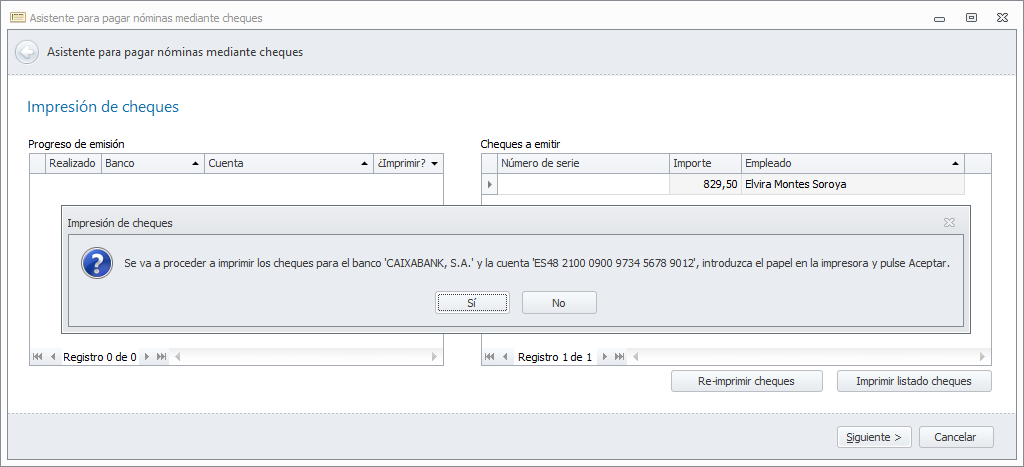Go to next record in Progreso de emisión
The width and height of the screenshot is (1024, 467).
[x=146, y=357]
